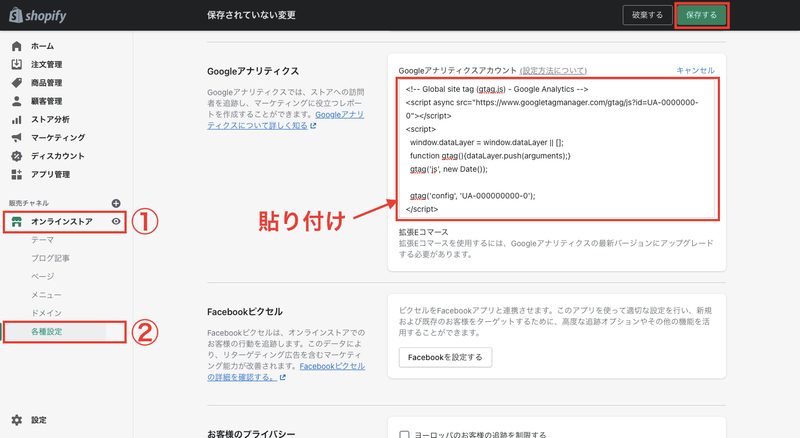
Task: Click the オンラインストア store icon
Action: click(x=17, y=222)
